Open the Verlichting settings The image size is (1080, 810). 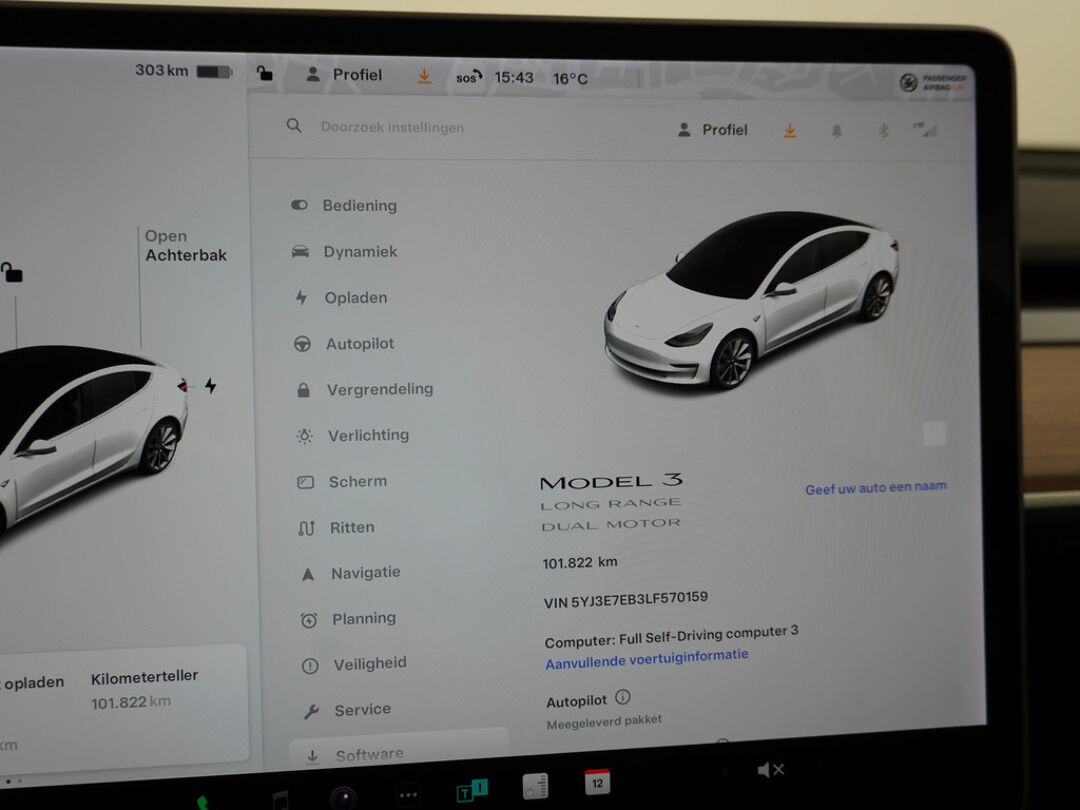[x=353, y=435]
